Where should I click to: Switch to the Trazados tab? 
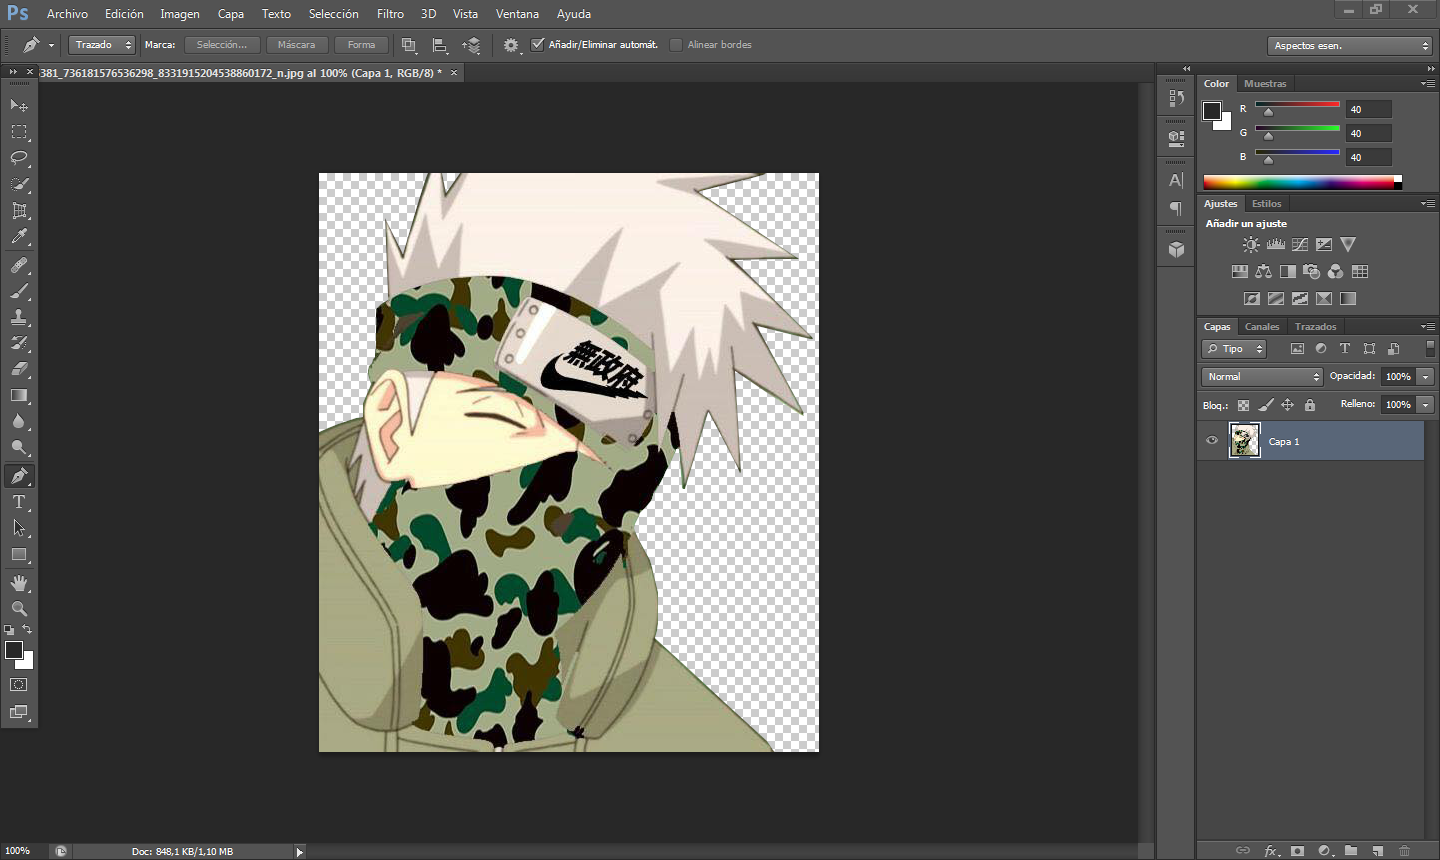[x=1315, y=327]
